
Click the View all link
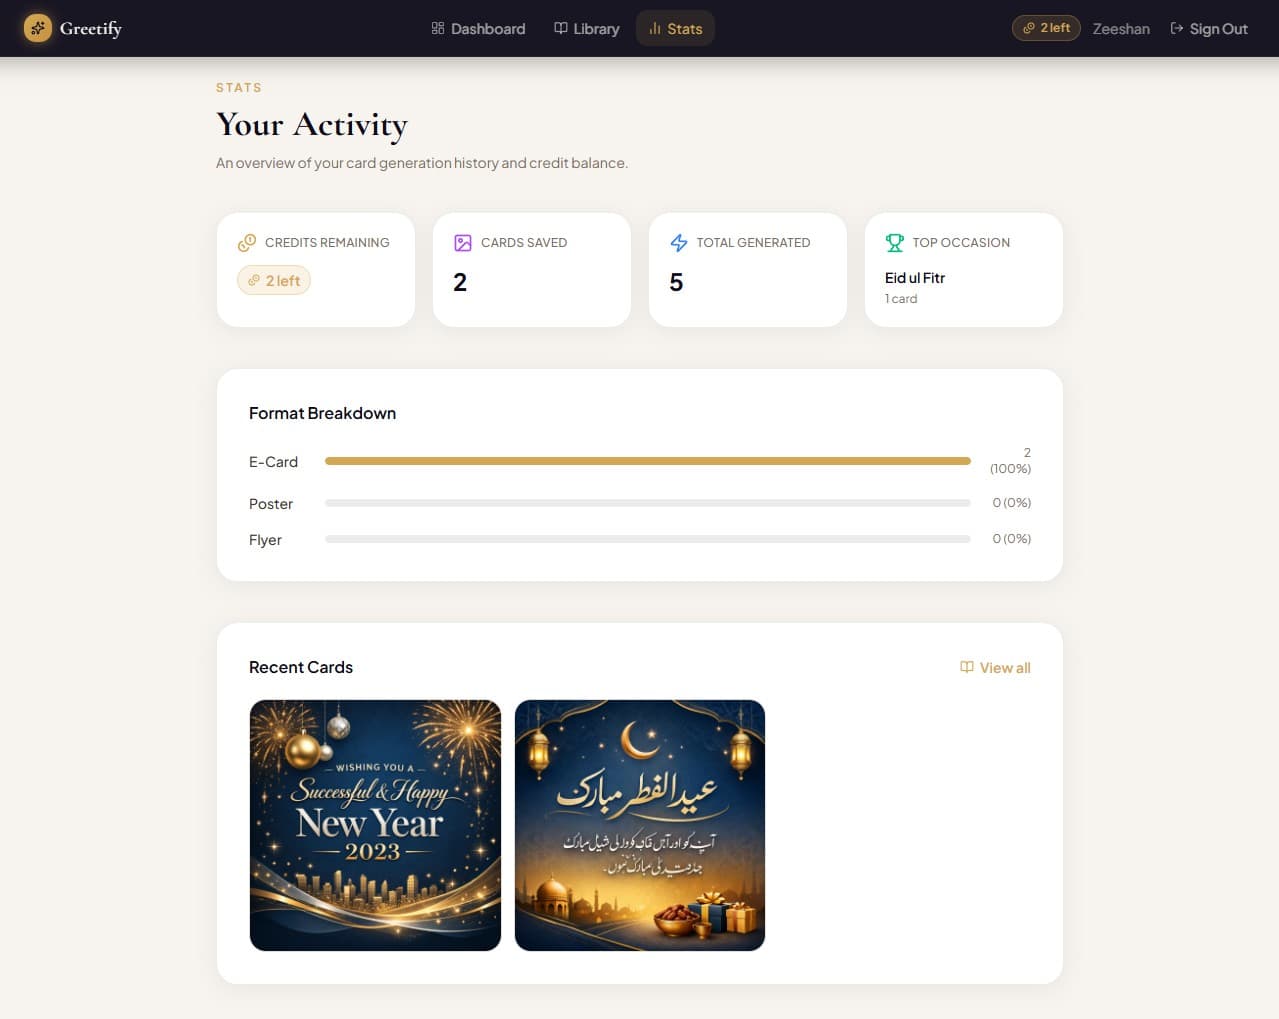(995, 668)
